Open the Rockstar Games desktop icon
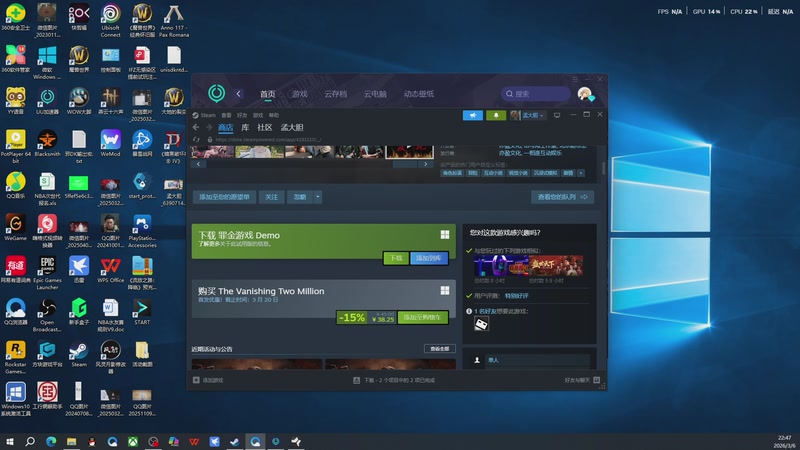The image size is (800, 450). click(15, 357)
